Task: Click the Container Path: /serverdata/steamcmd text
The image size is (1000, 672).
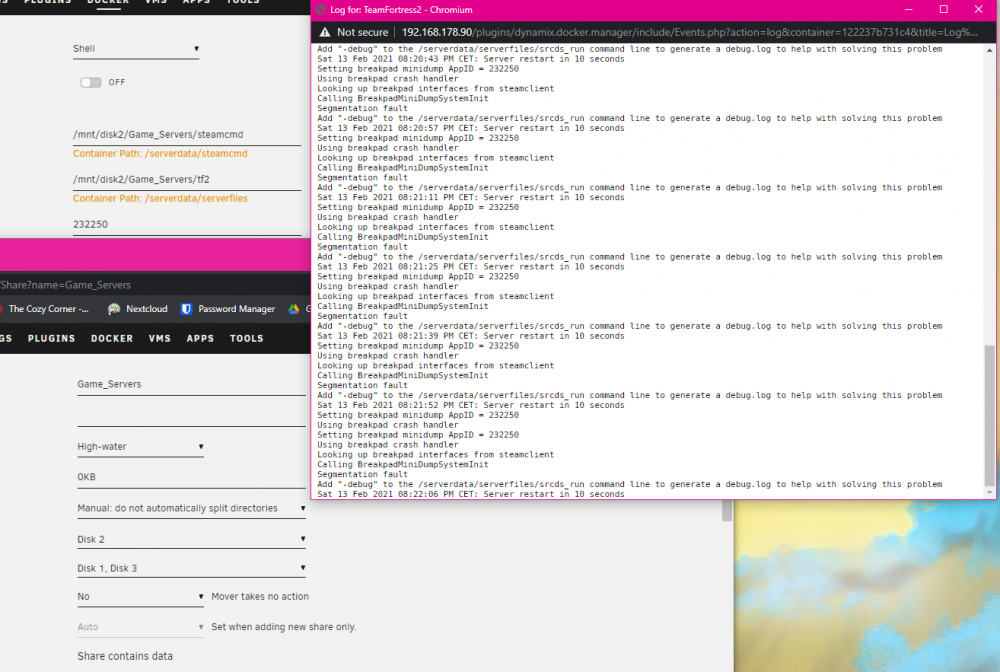Action: tap(160, 154)
